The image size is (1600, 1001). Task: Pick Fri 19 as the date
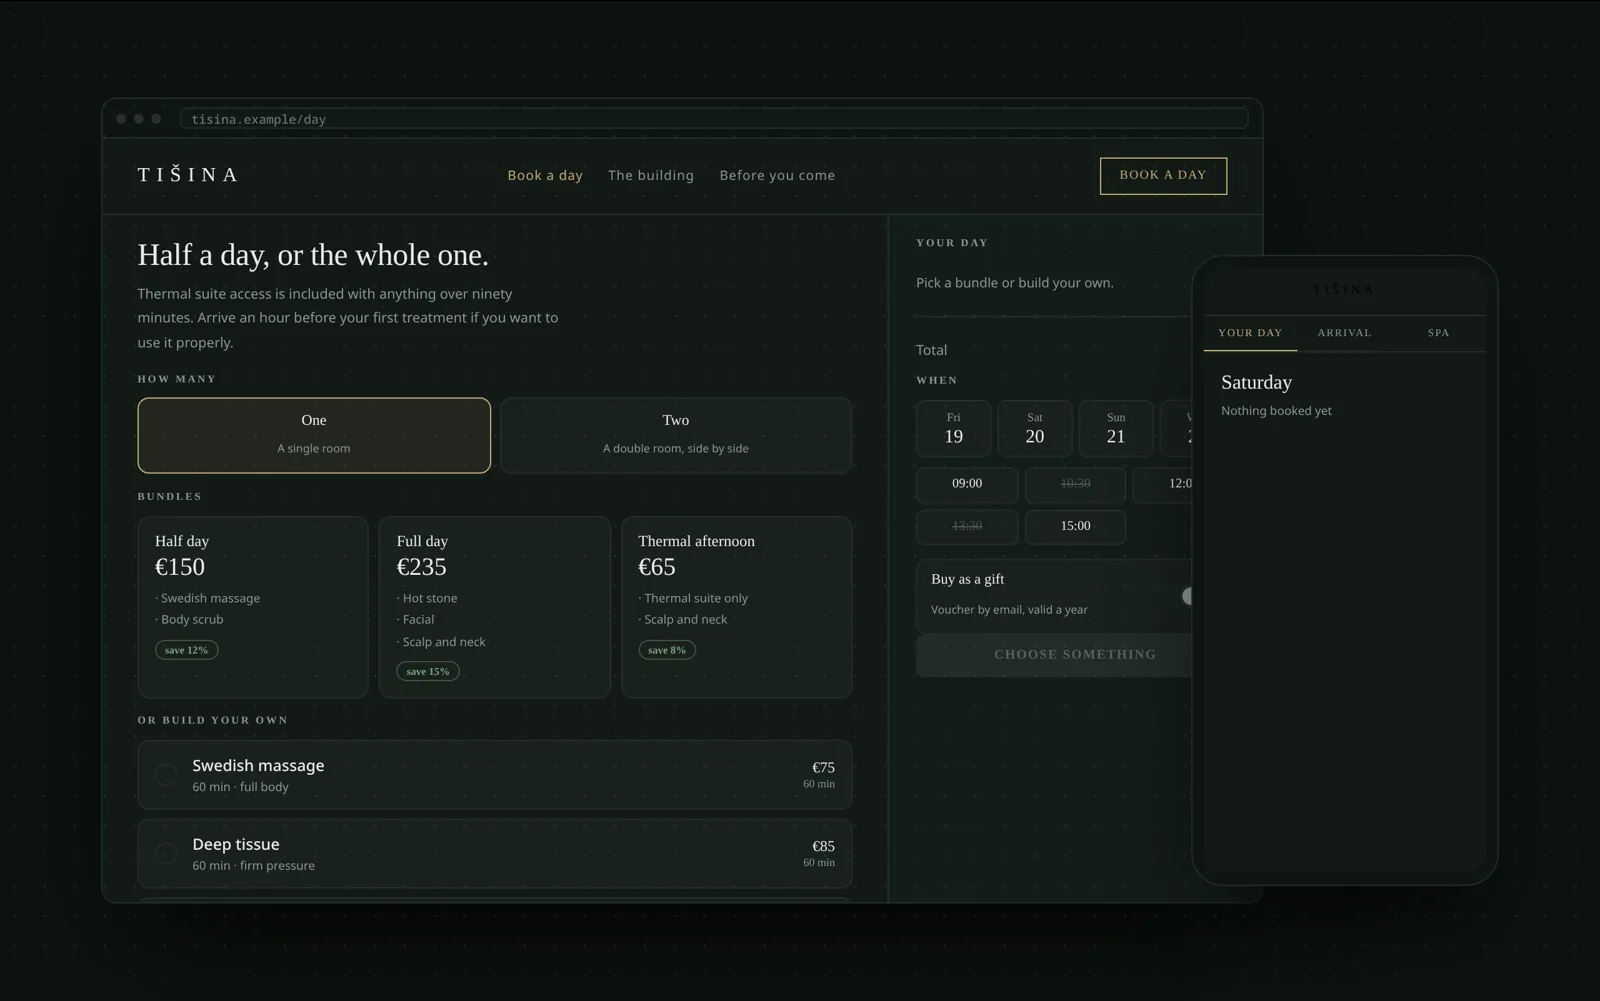(x=954, y=428)
